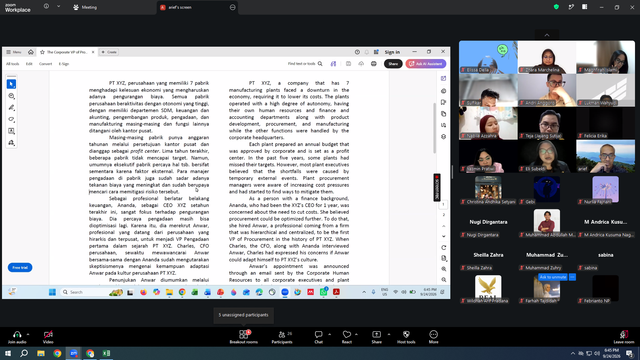Click the page number 1 box
640x360 pixels.
444,204
